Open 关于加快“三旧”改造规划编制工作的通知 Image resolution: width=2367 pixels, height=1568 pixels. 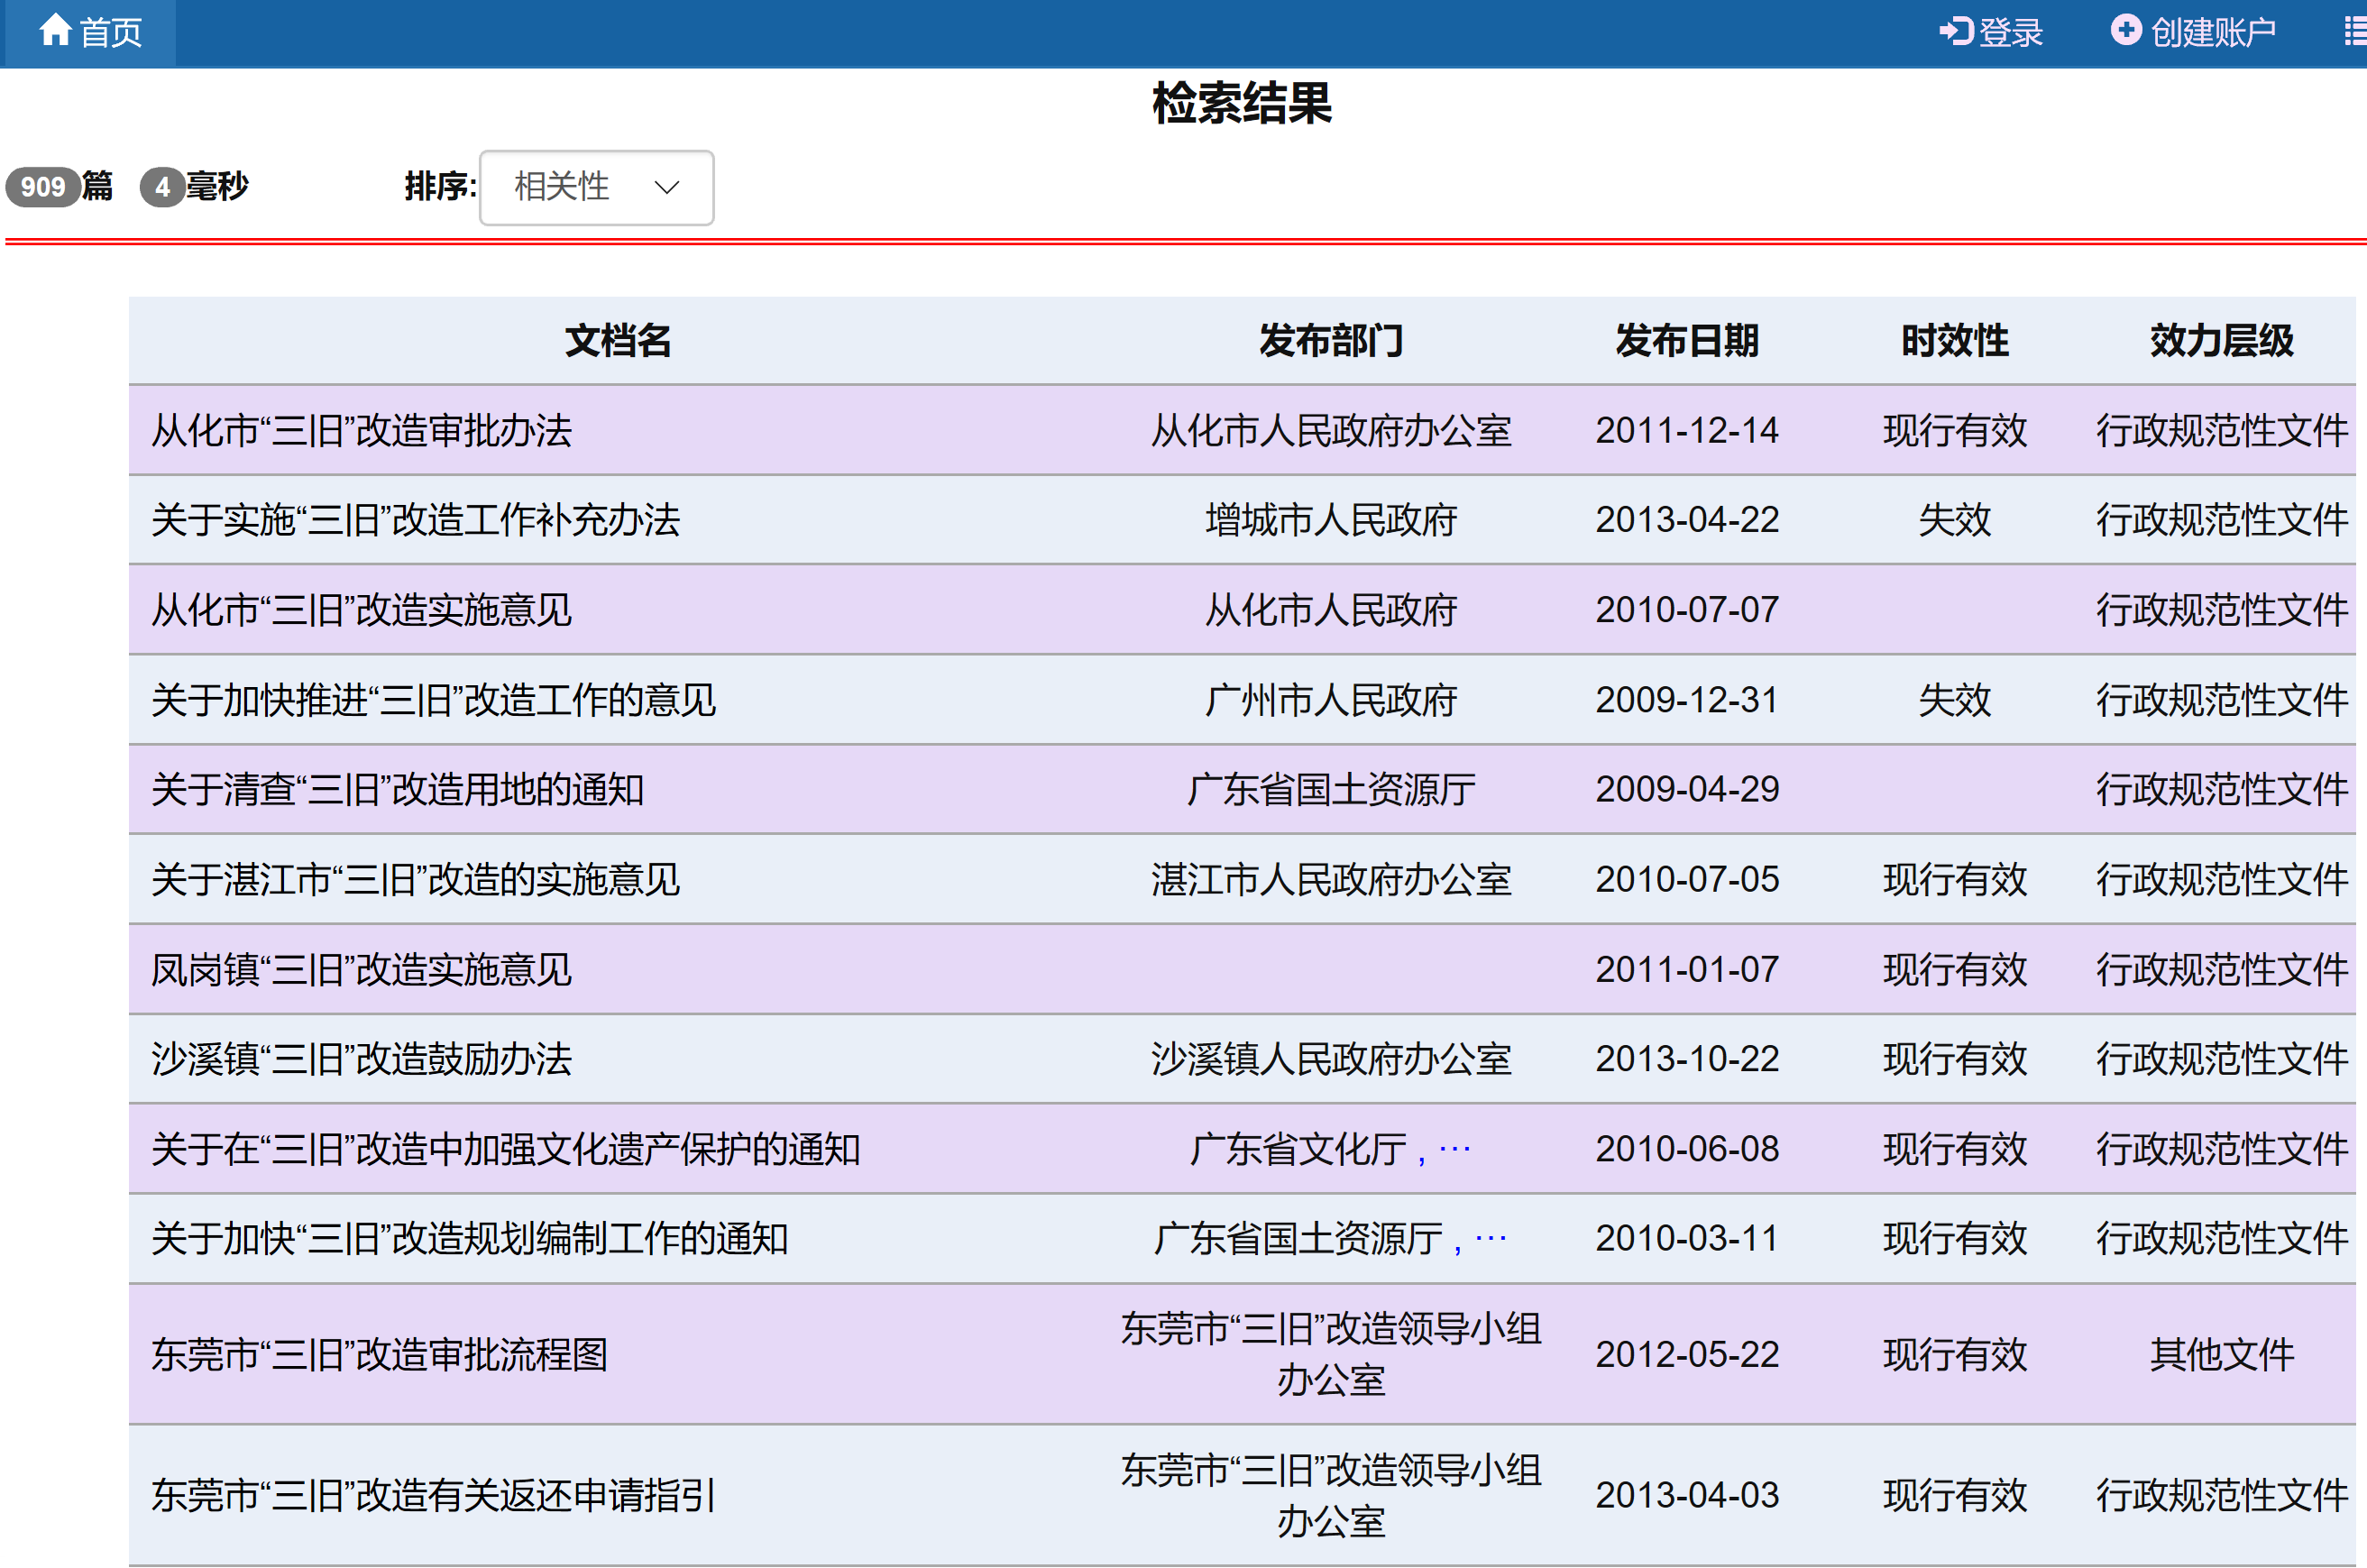(x=469, y=1239)
